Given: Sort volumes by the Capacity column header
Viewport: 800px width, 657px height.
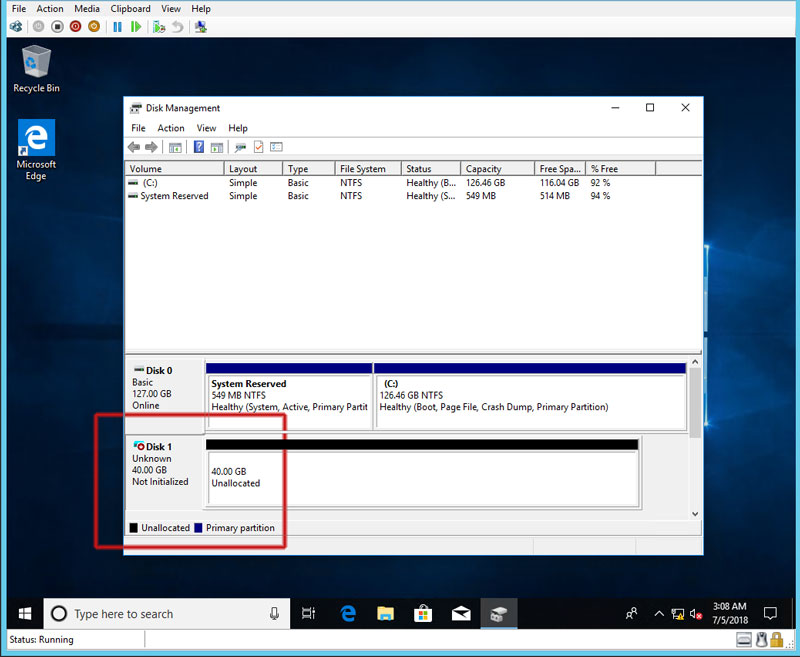Looking at the screenshot, I should click(484, 169).
